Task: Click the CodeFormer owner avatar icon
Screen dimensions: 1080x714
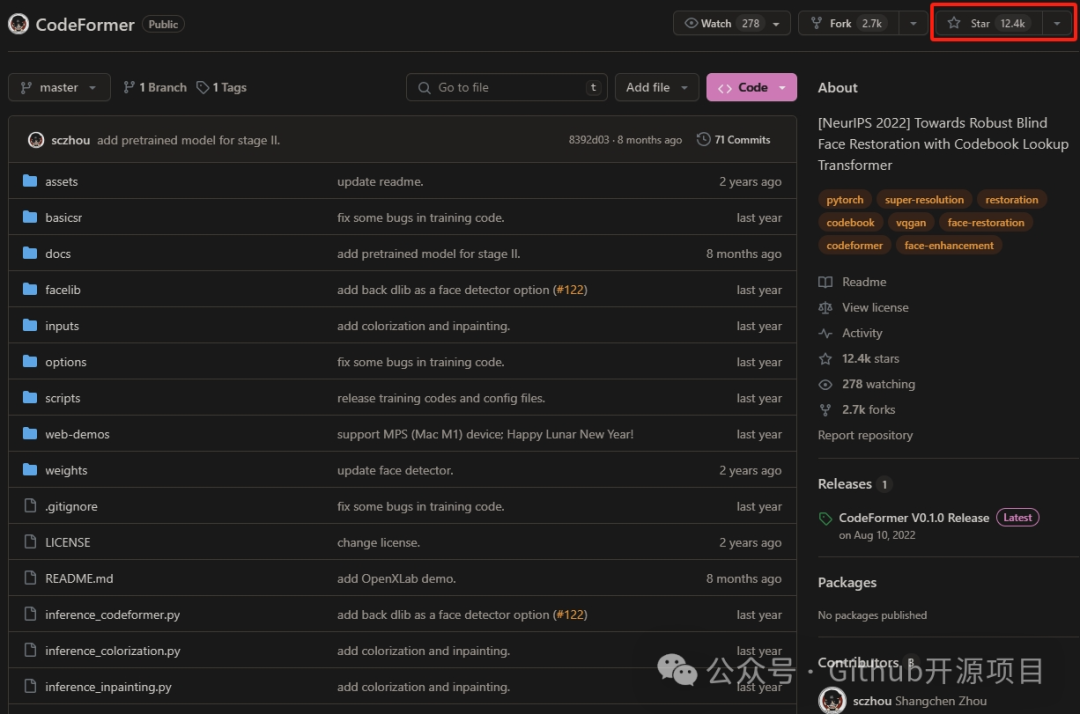Action: (x=18, y=24)
